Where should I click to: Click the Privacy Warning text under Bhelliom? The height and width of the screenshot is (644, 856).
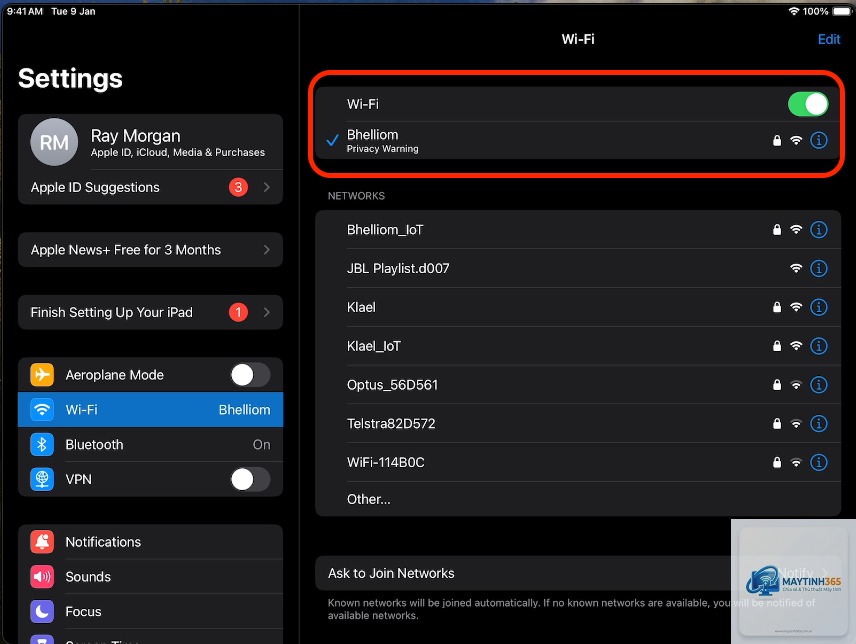(x=382, y=149)
